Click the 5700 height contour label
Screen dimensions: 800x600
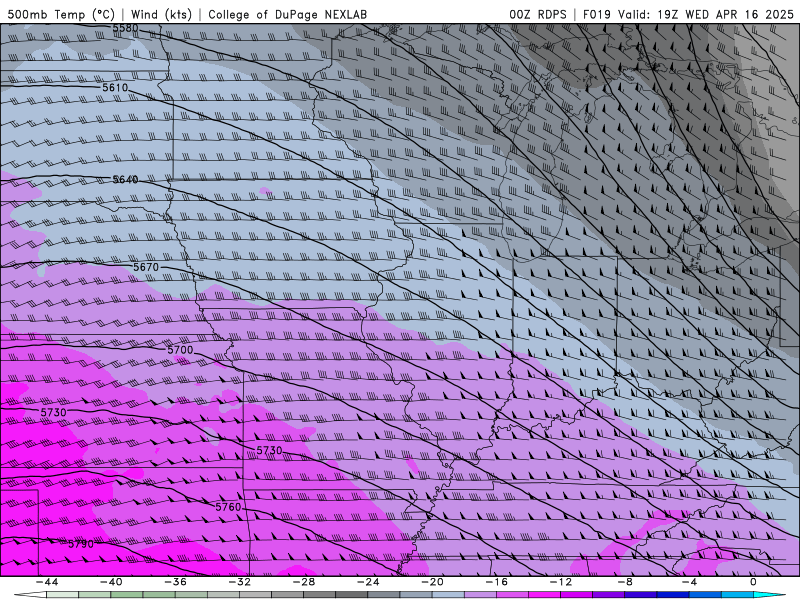click(181, 350)
